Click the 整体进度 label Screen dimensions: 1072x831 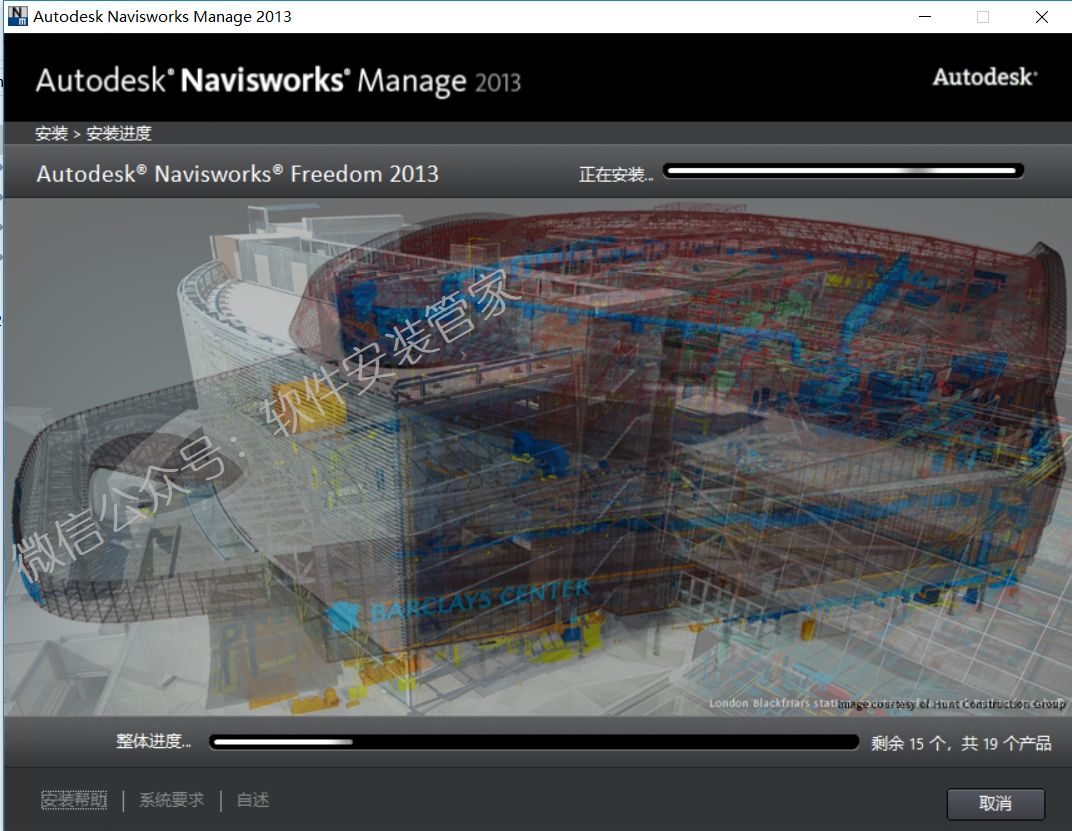153,741
